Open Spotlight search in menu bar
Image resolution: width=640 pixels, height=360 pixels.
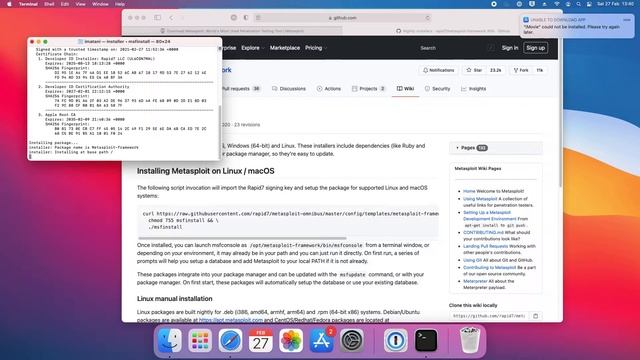tap(578, 4)
